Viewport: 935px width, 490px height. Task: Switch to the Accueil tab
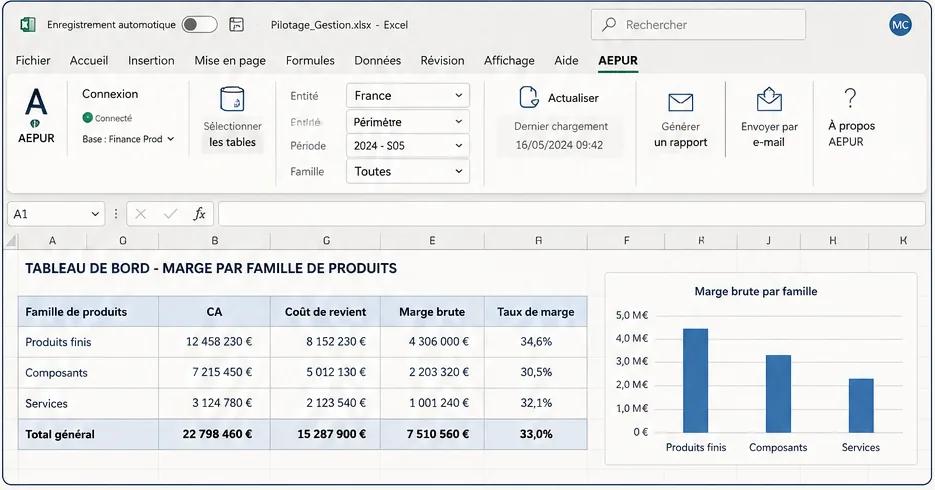point(89,60)
